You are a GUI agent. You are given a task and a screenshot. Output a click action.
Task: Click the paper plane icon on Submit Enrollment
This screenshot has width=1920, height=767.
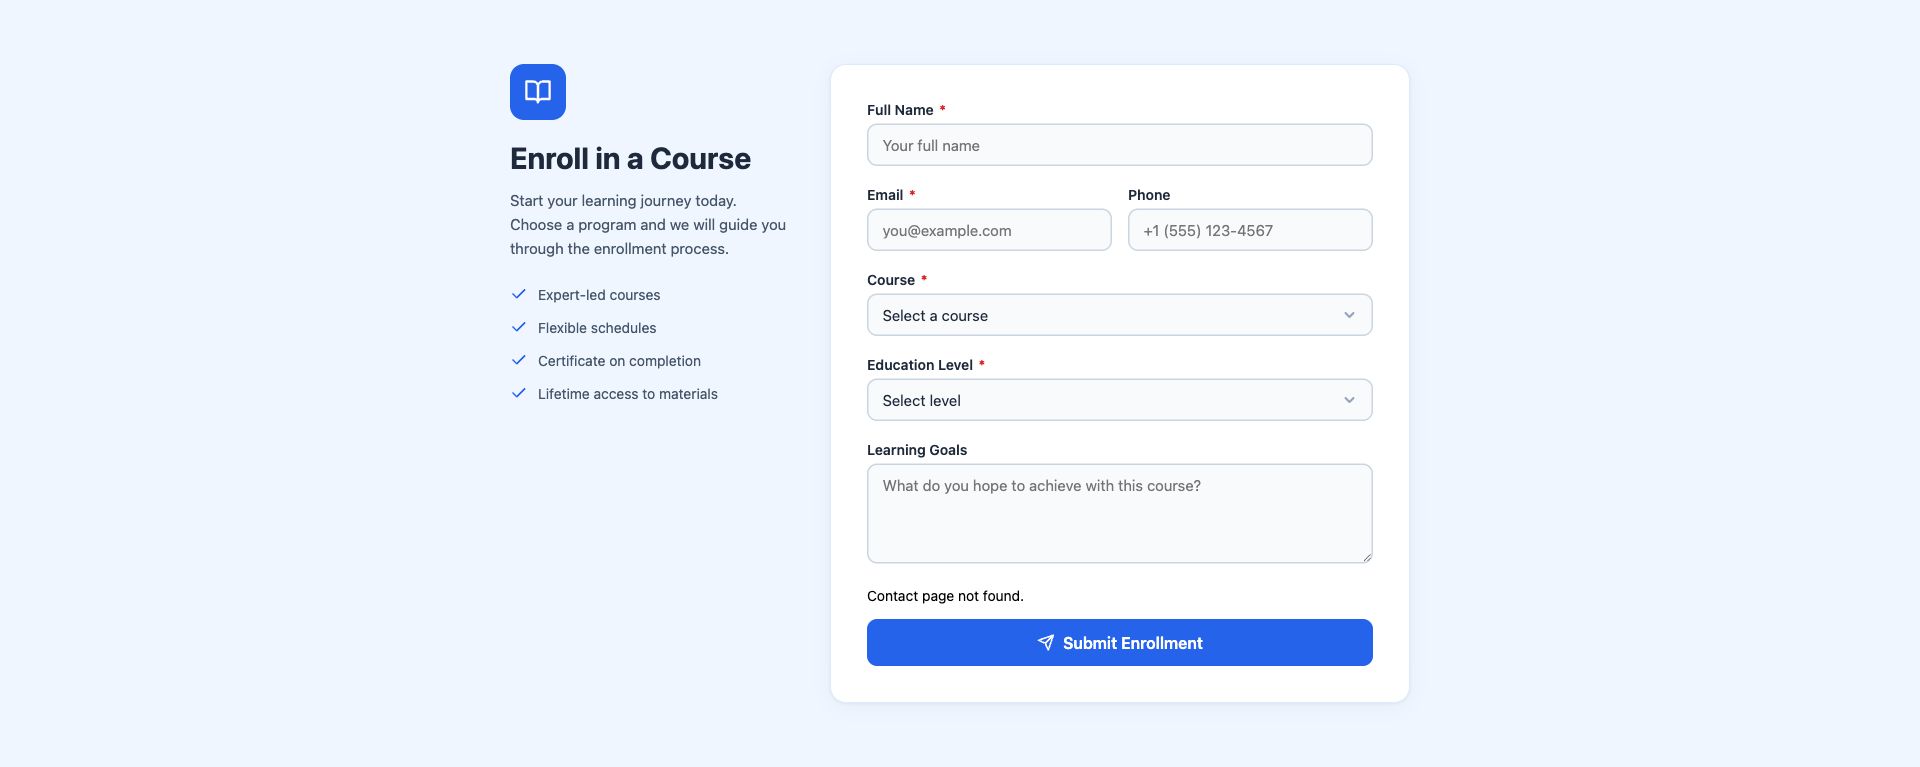tap(1046, 643)
